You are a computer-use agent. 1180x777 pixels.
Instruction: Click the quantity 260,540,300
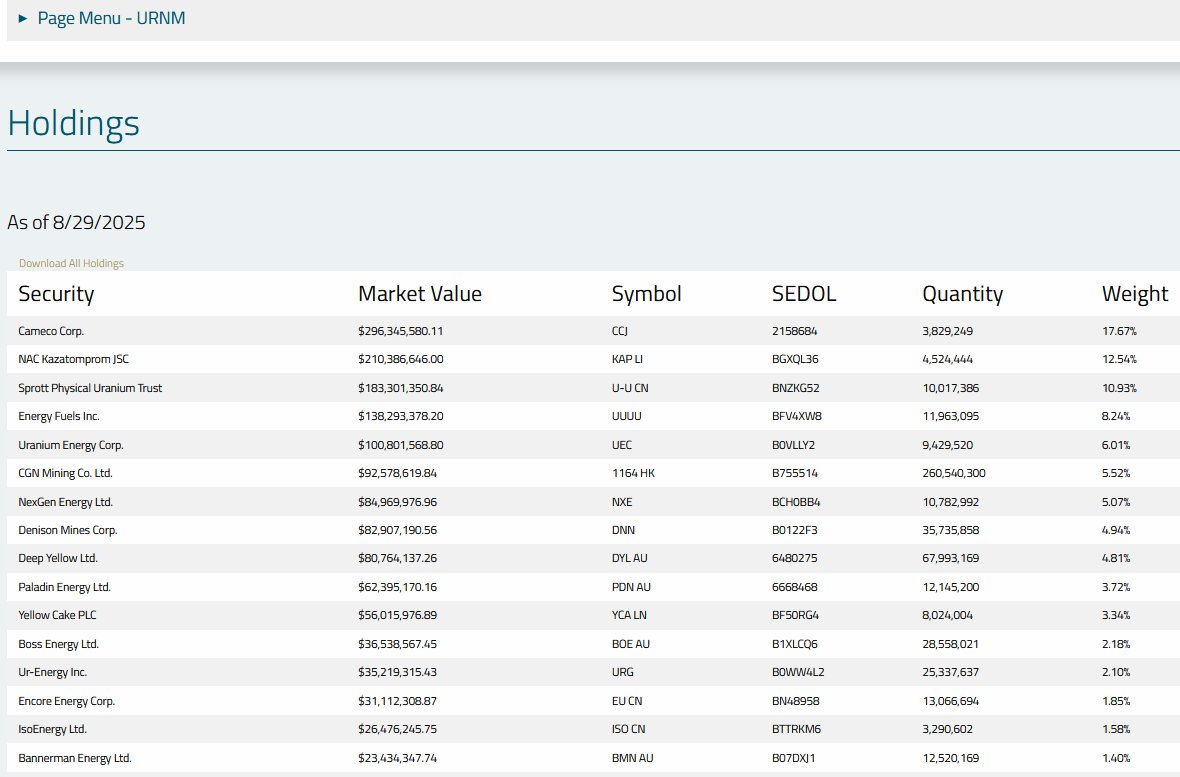(953, 474)
